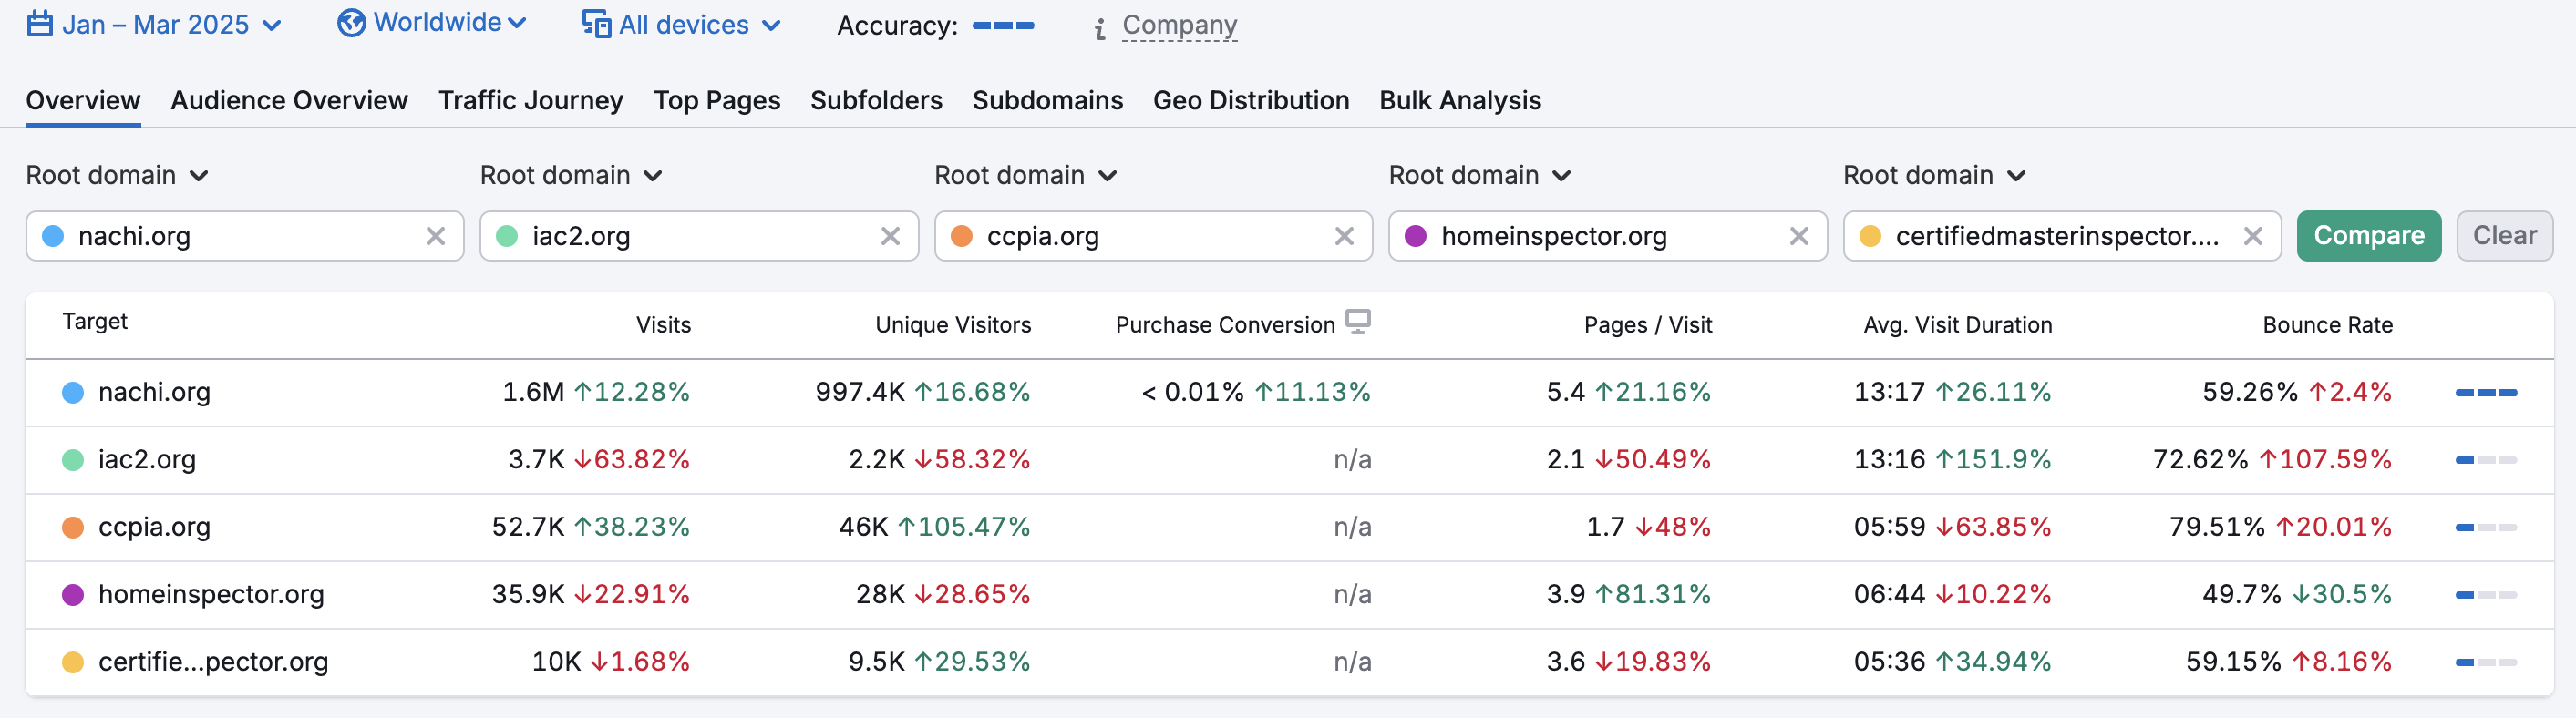Click the orange color dot in ccpia.org input
The image size is (2576, 718).
tap(962, 236)
